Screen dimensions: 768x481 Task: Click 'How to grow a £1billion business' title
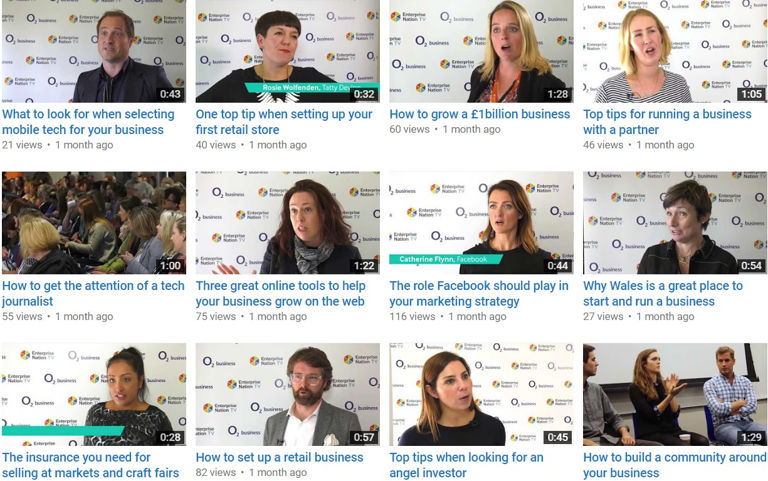(480, 114)
